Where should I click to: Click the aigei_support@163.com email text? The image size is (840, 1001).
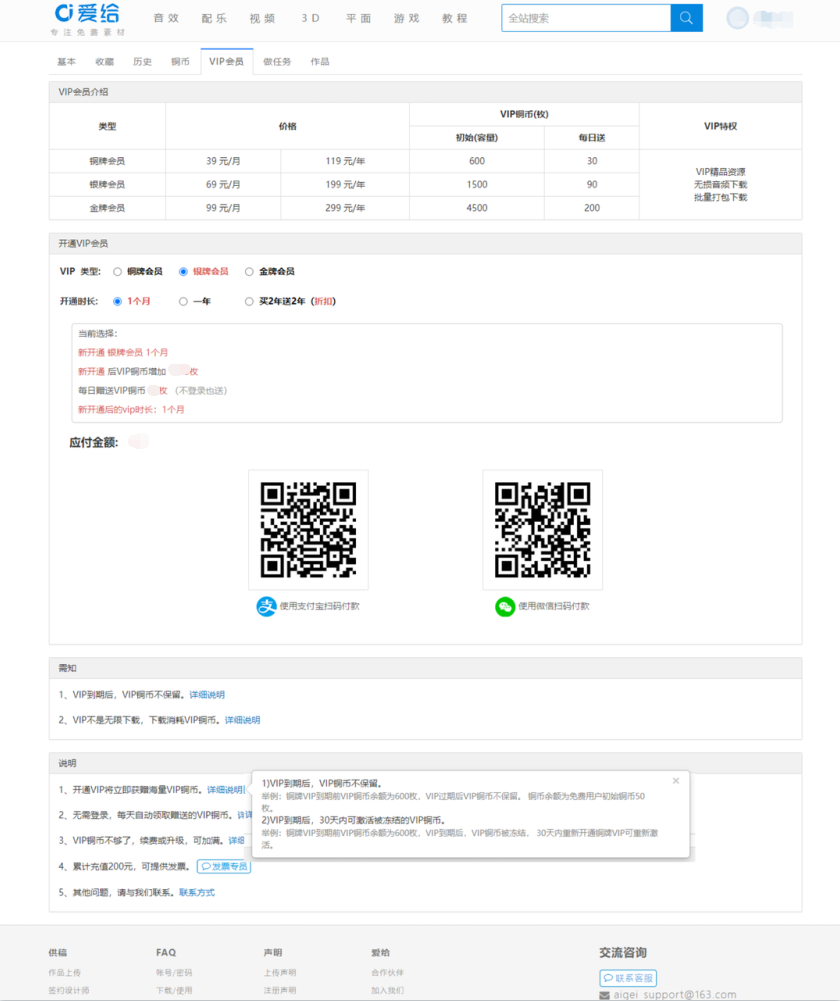675,995
